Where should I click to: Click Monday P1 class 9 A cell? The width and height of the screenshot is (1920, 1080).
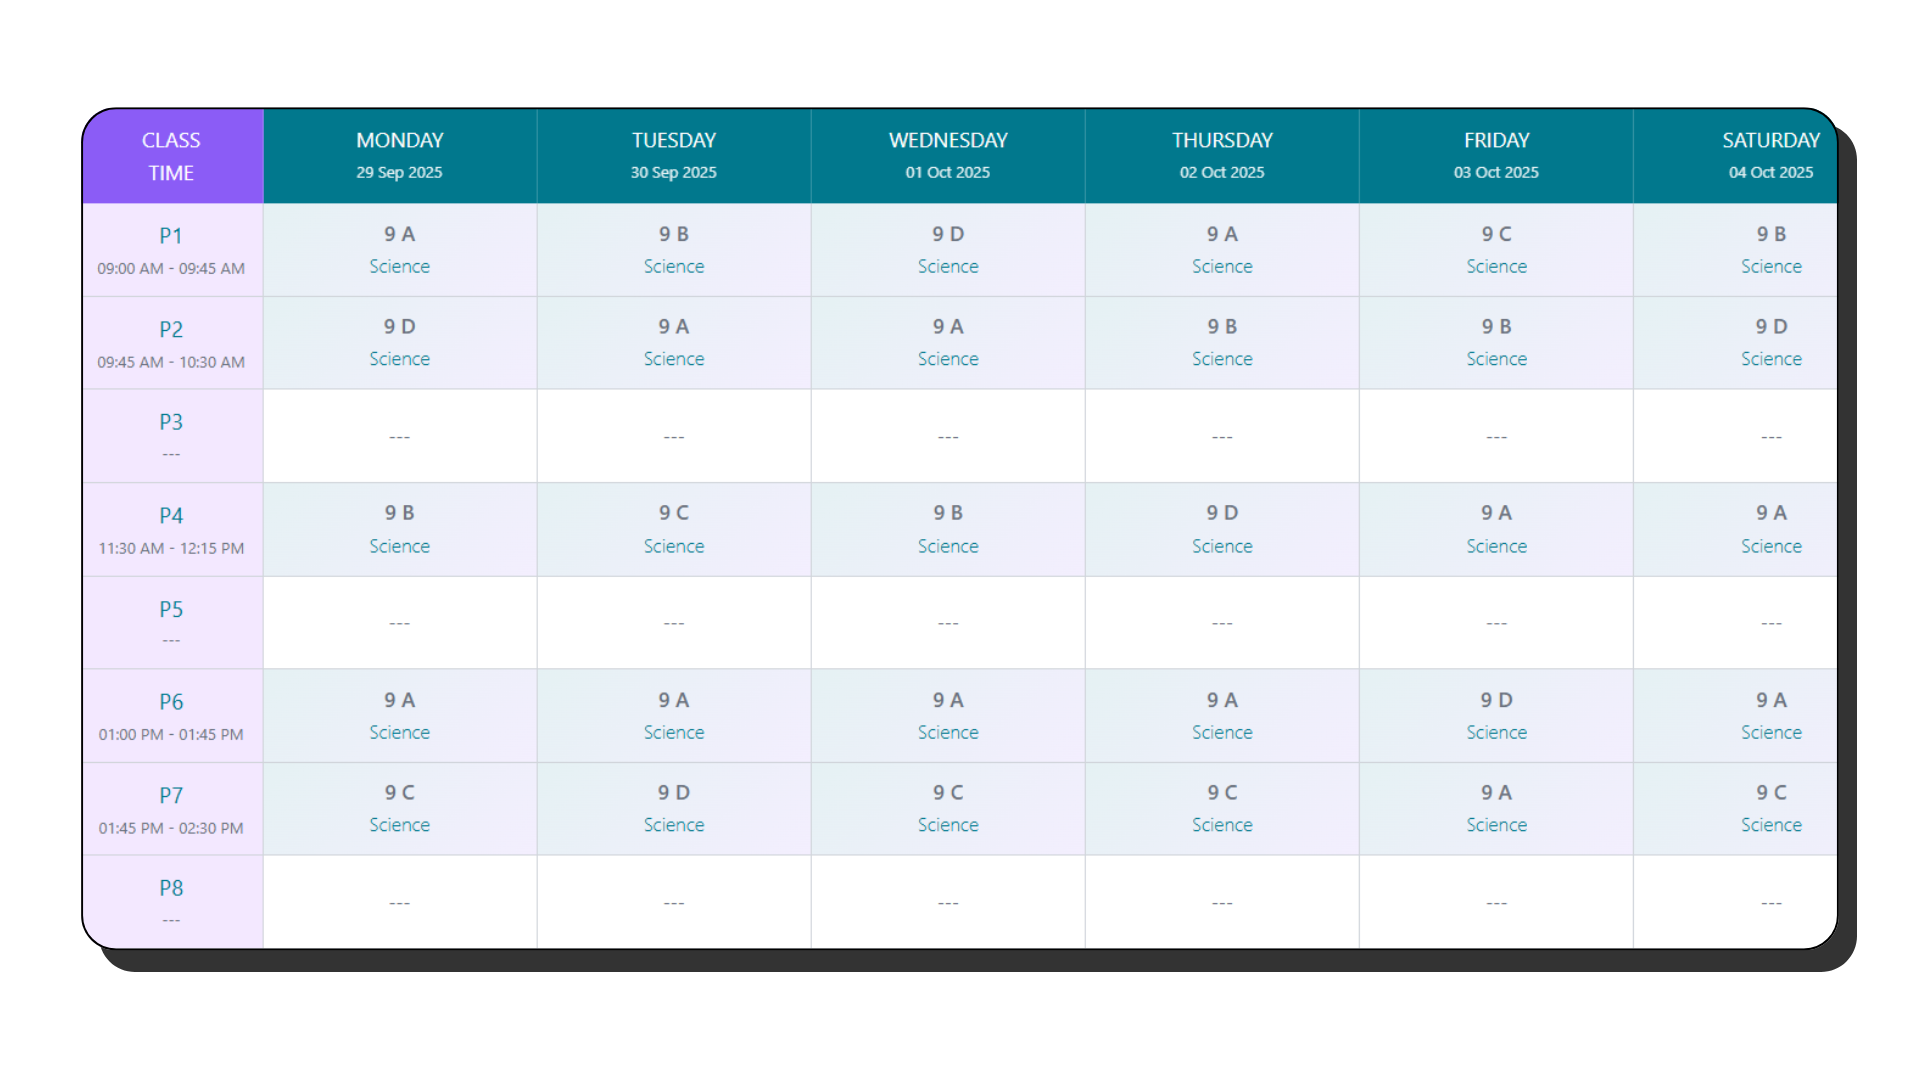click(x=399, y=249)
